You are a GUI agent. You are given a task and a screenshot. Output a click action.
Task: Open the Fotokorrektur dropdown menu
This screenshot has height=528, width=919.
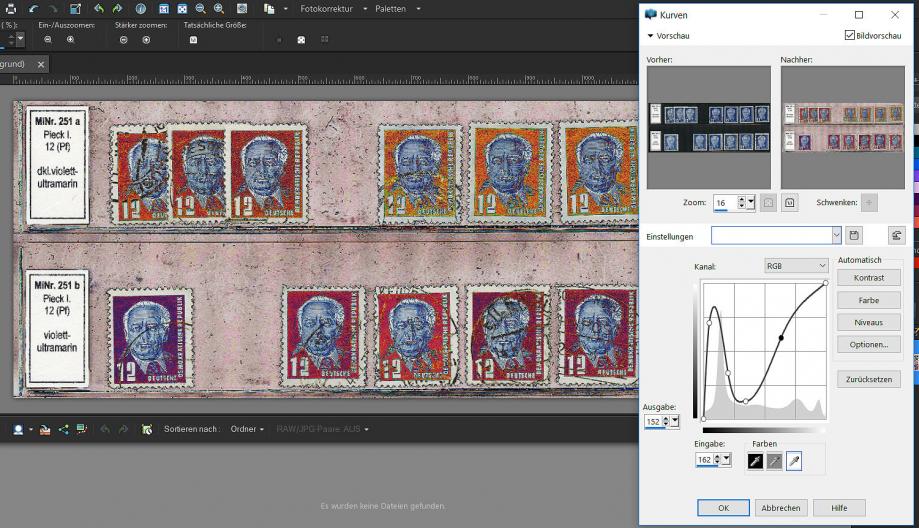pyautogui.click(x=365, y=9)
